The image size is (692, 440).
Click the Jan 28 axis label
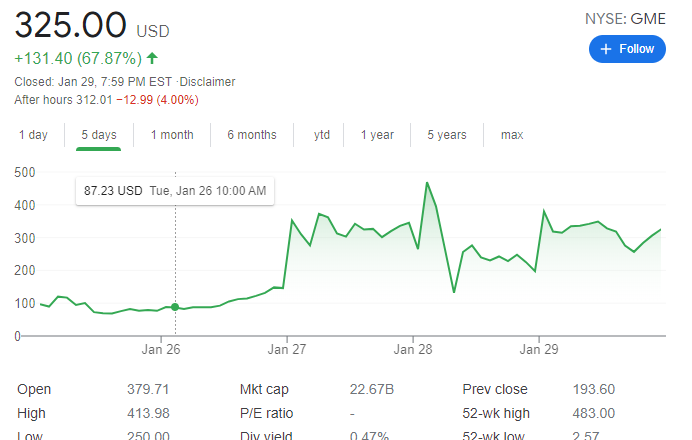click(x=413, y=350)
